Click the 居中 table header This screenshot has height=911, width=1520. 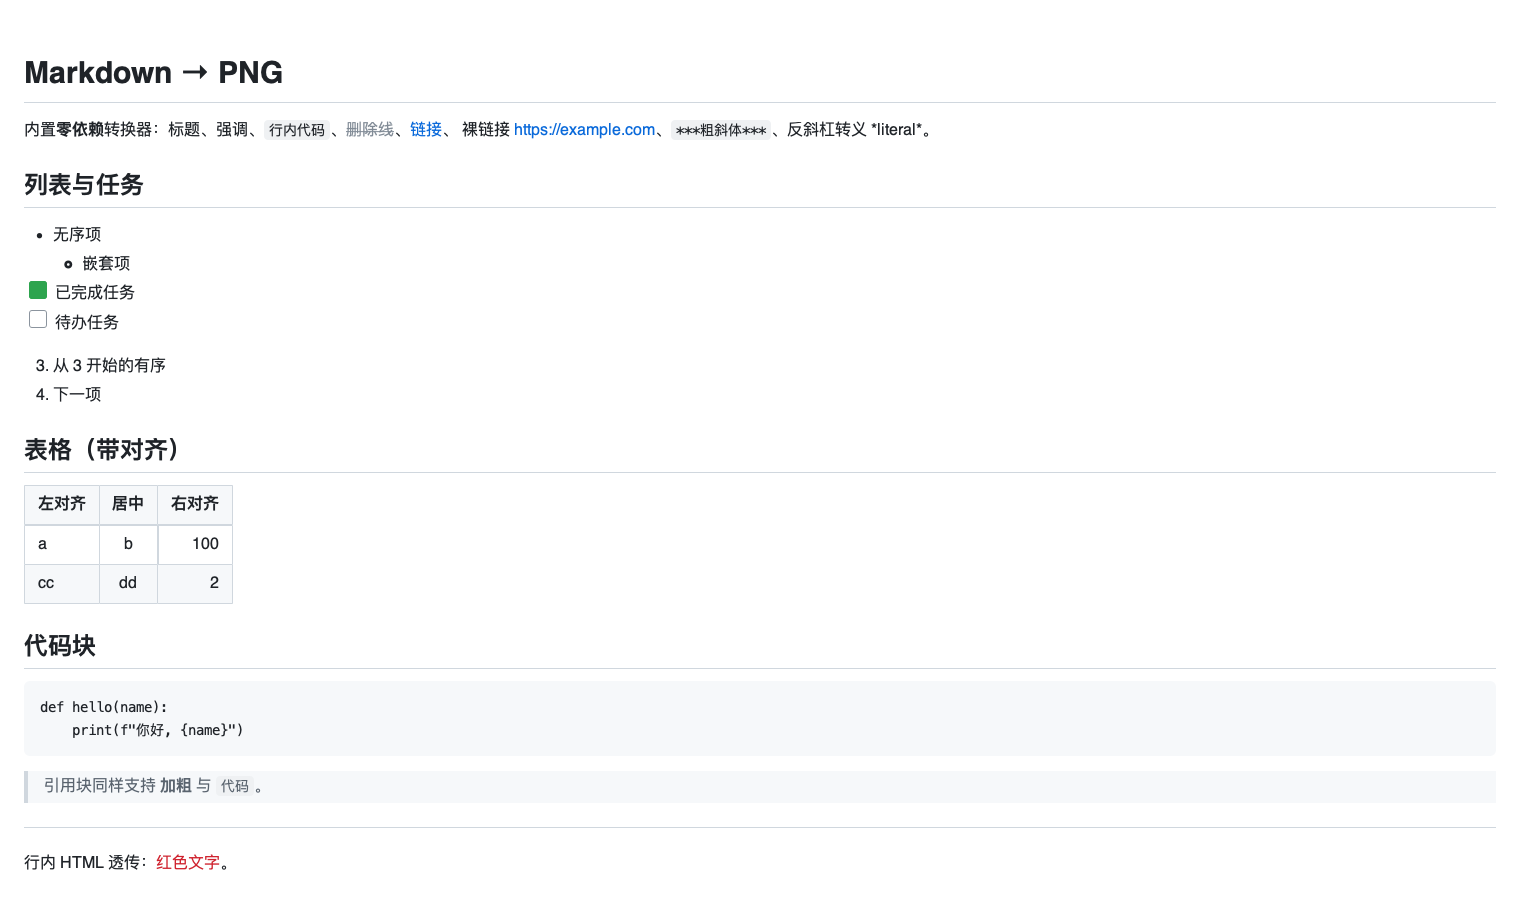coord(128,504)
